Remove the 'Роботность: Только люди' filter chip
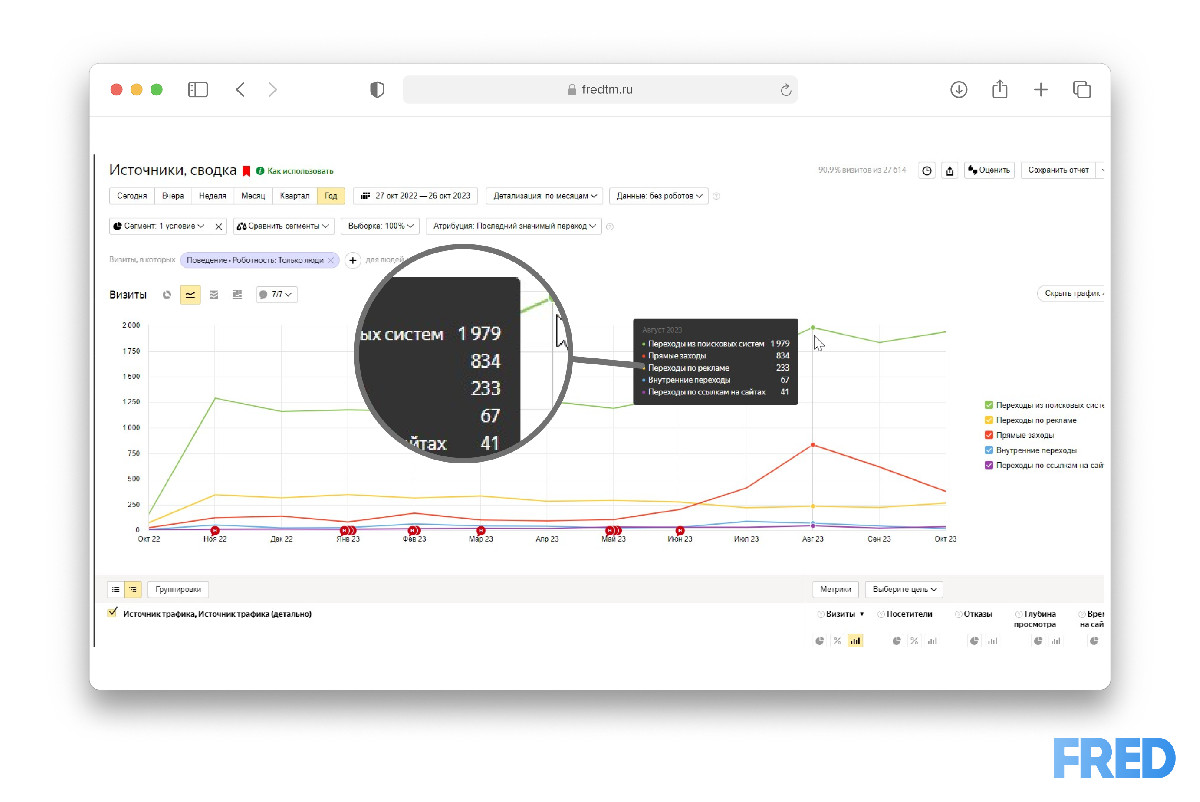This screenshot has height=802, width=1200. click(x=330, y=260)
